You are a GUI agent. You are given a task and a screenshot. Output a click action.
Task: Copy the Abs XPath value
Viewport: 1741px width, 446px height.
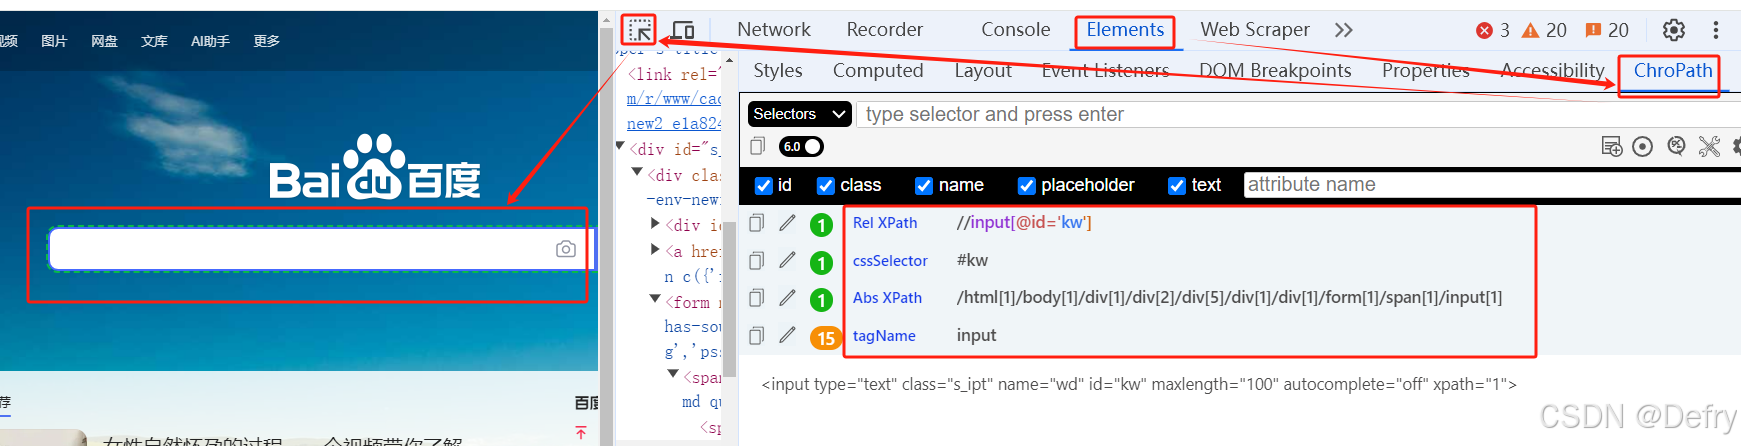(757, 297)
